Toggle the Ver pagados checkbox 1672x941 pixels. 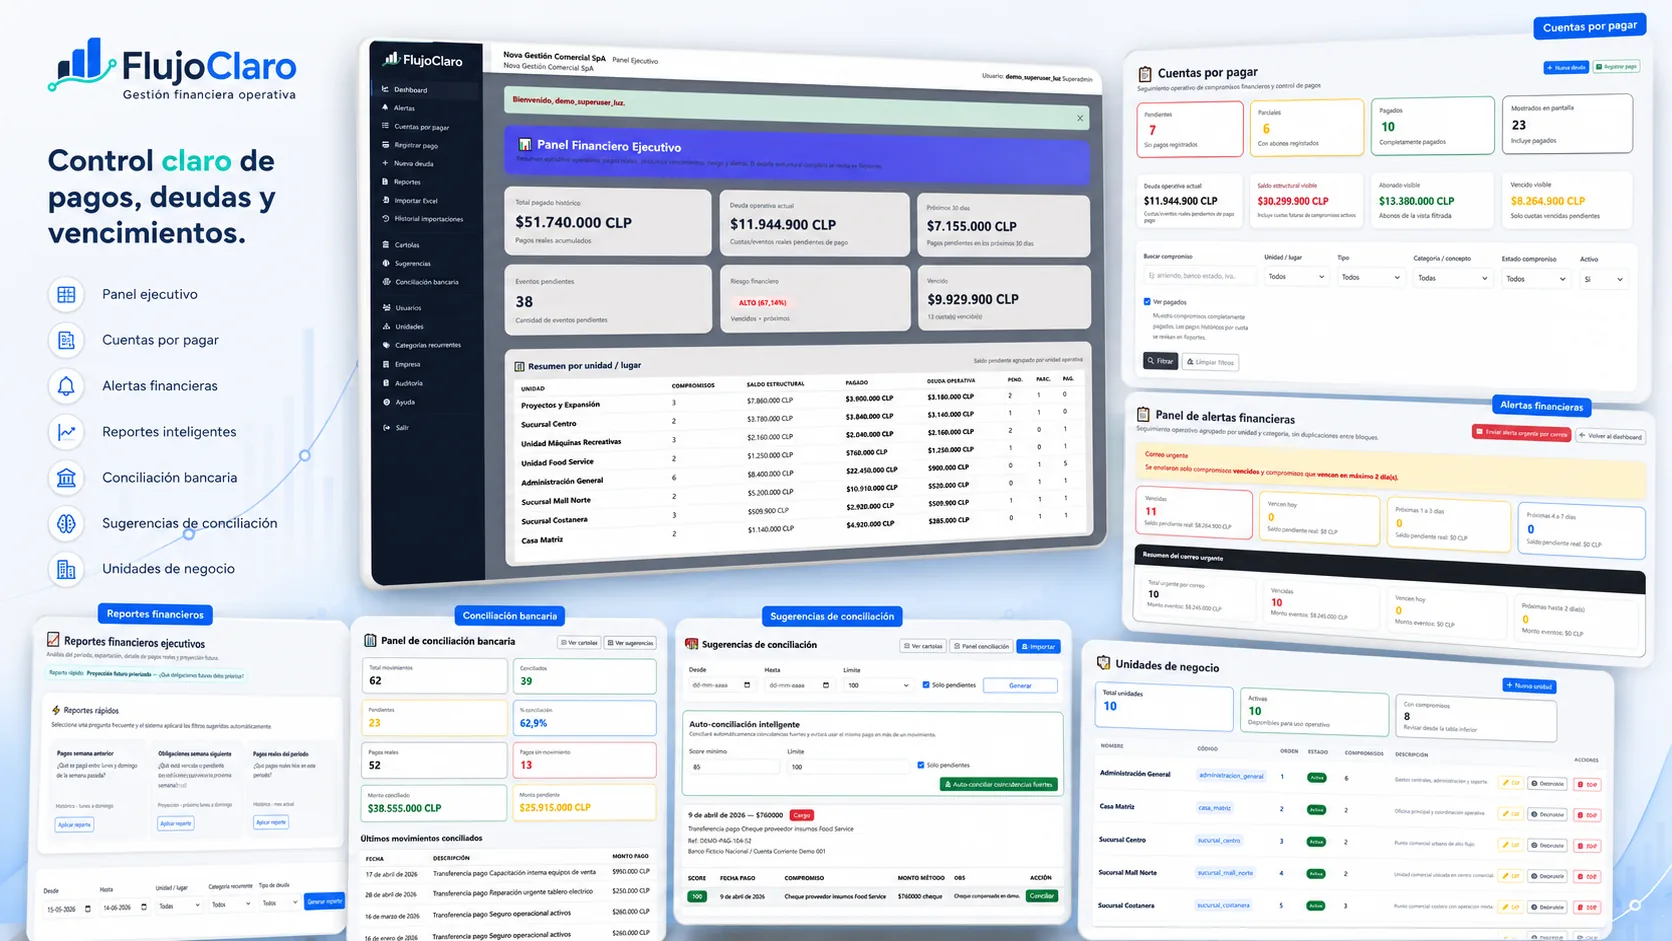pyautogui.click(x=1147, y=301)
